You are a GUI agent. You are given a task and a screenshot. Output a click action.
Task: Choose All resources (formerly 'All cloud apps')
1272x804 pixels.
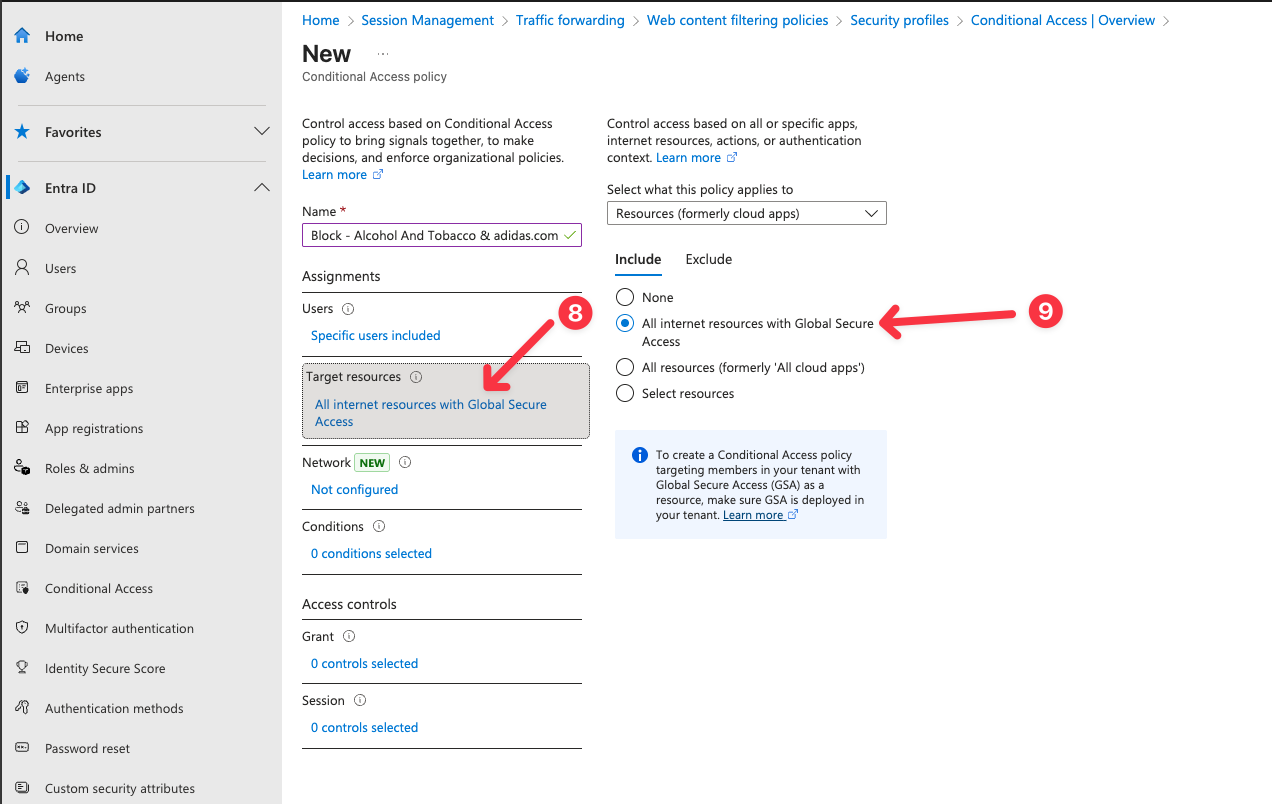pyautogui.click(x=625, y=367)
